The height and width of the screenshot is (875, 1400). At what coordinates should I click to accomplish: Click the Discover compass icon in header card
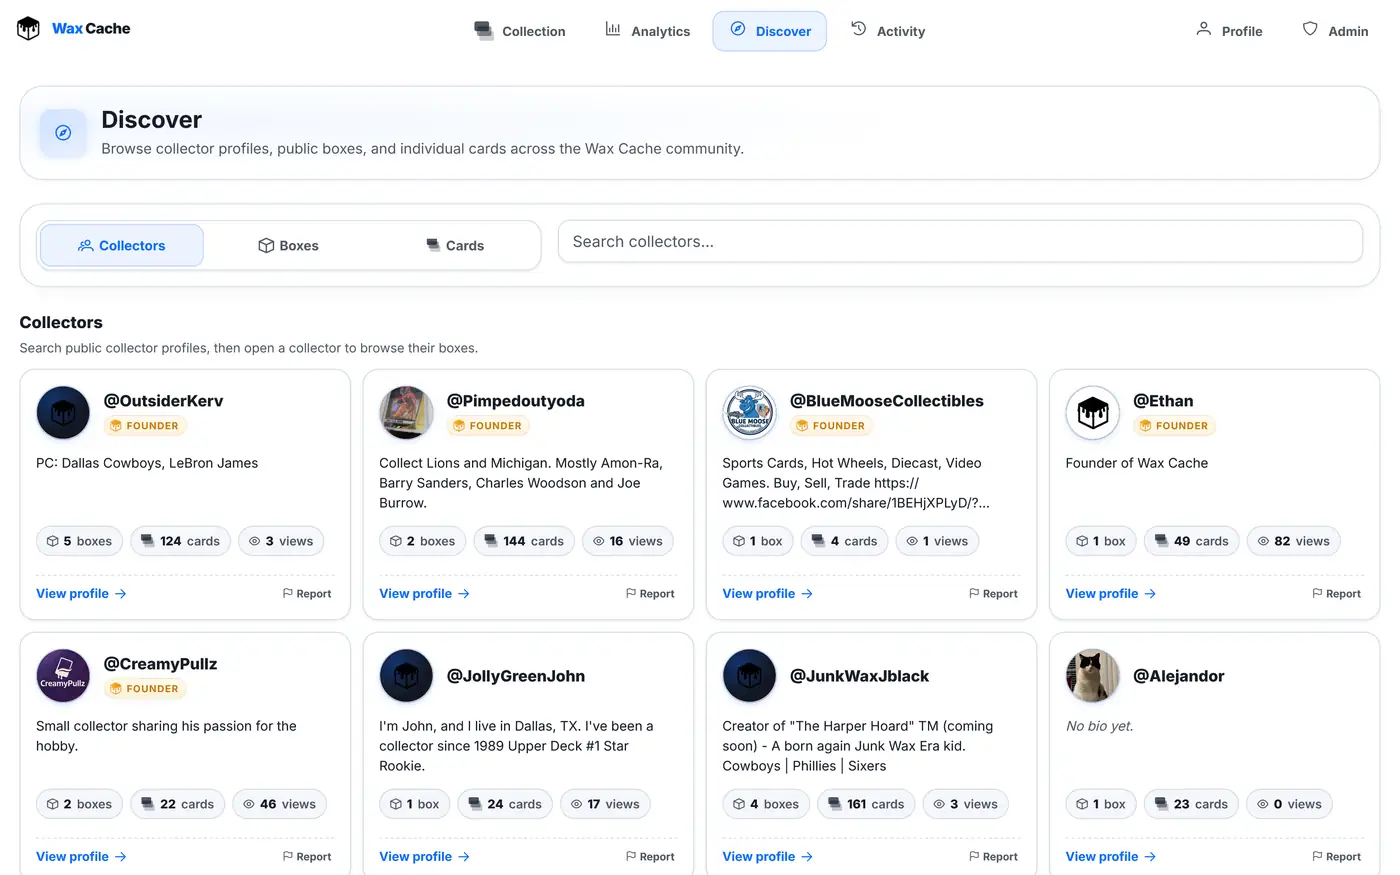(63, 133)
